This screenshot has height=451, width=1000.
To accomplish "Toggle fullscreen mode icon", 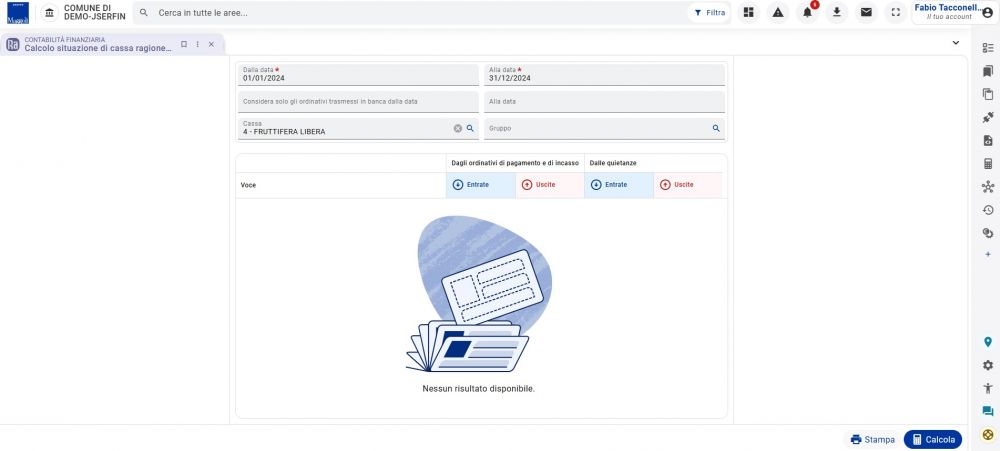I will tap(895, 12).
